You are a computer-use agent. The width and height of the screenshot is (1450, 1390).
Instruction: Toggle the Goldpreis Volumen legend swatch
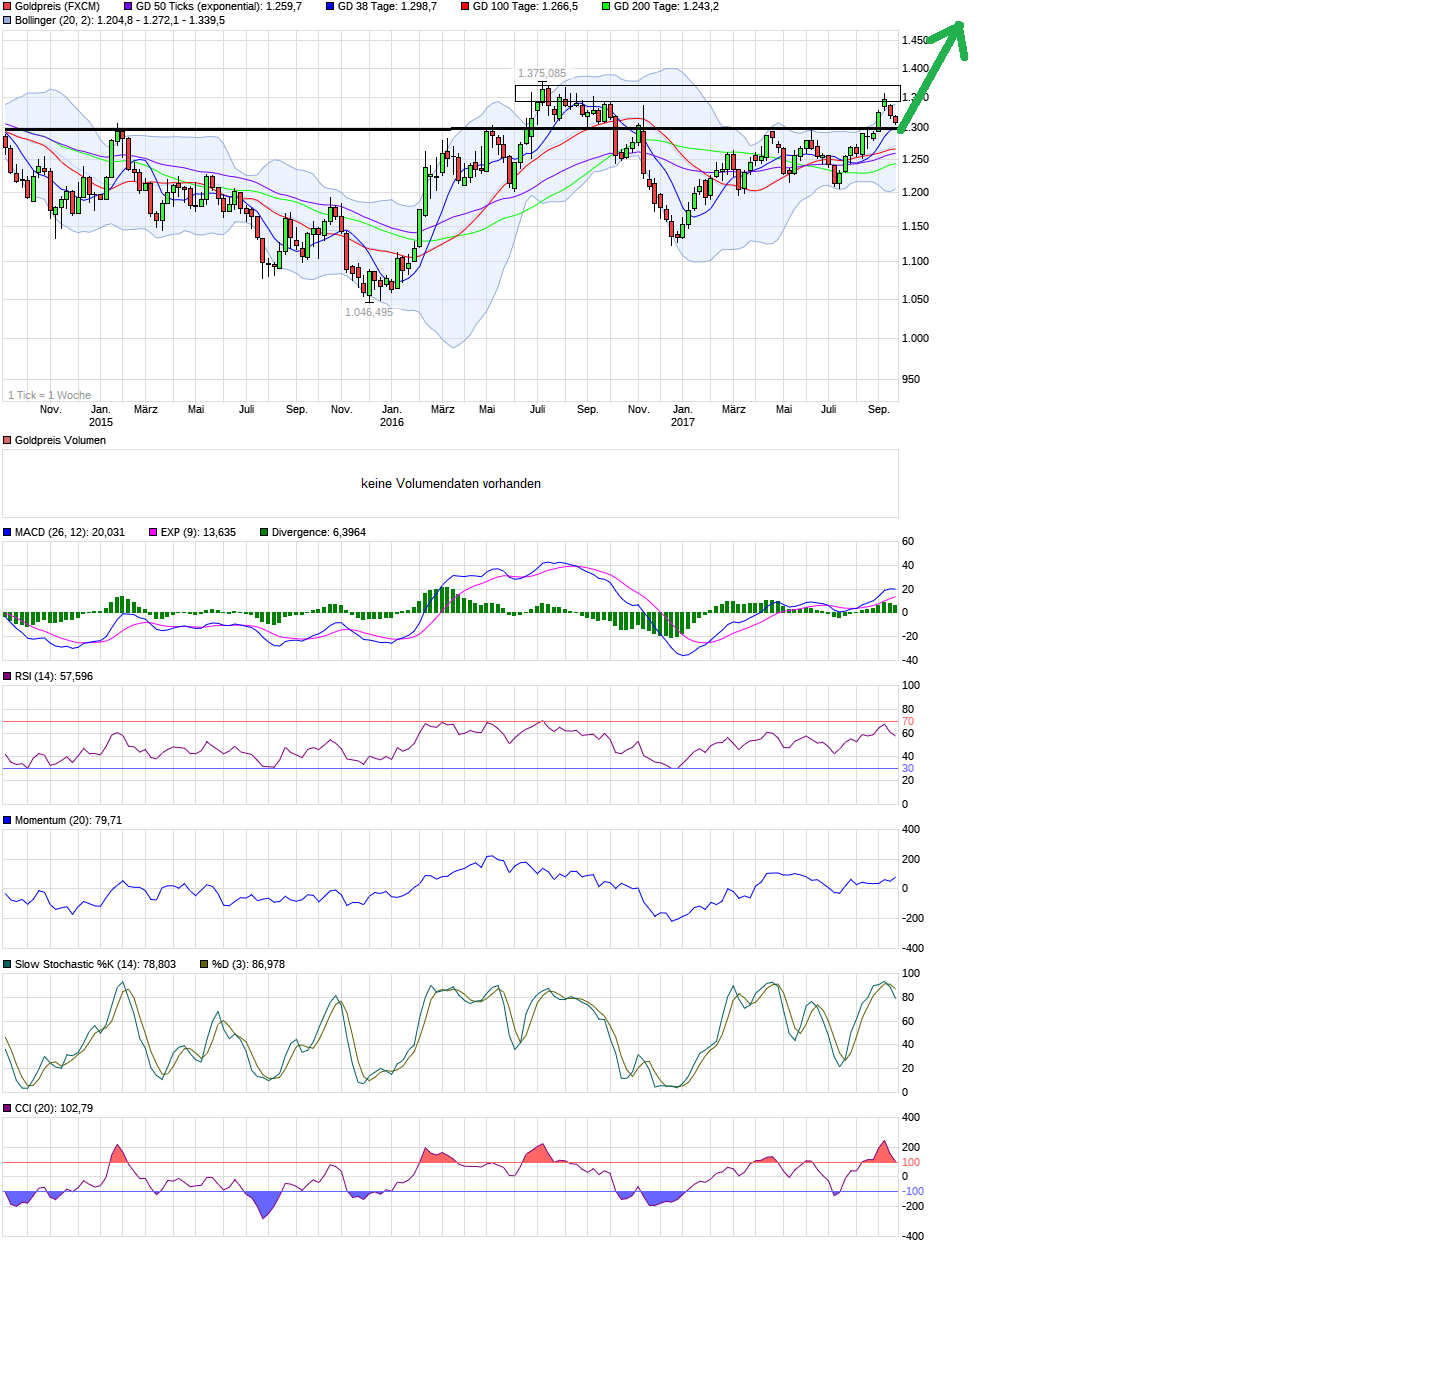point(7,440)
